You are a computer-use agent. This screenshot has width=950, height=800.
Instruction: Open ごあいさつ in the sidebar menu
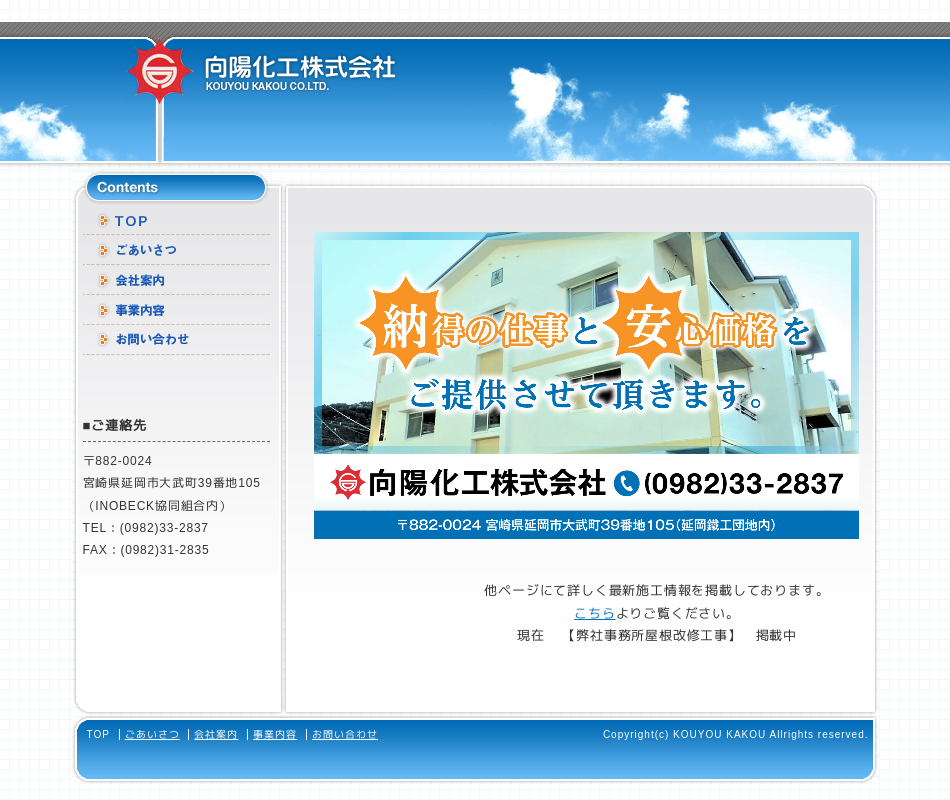click(146, 250)
